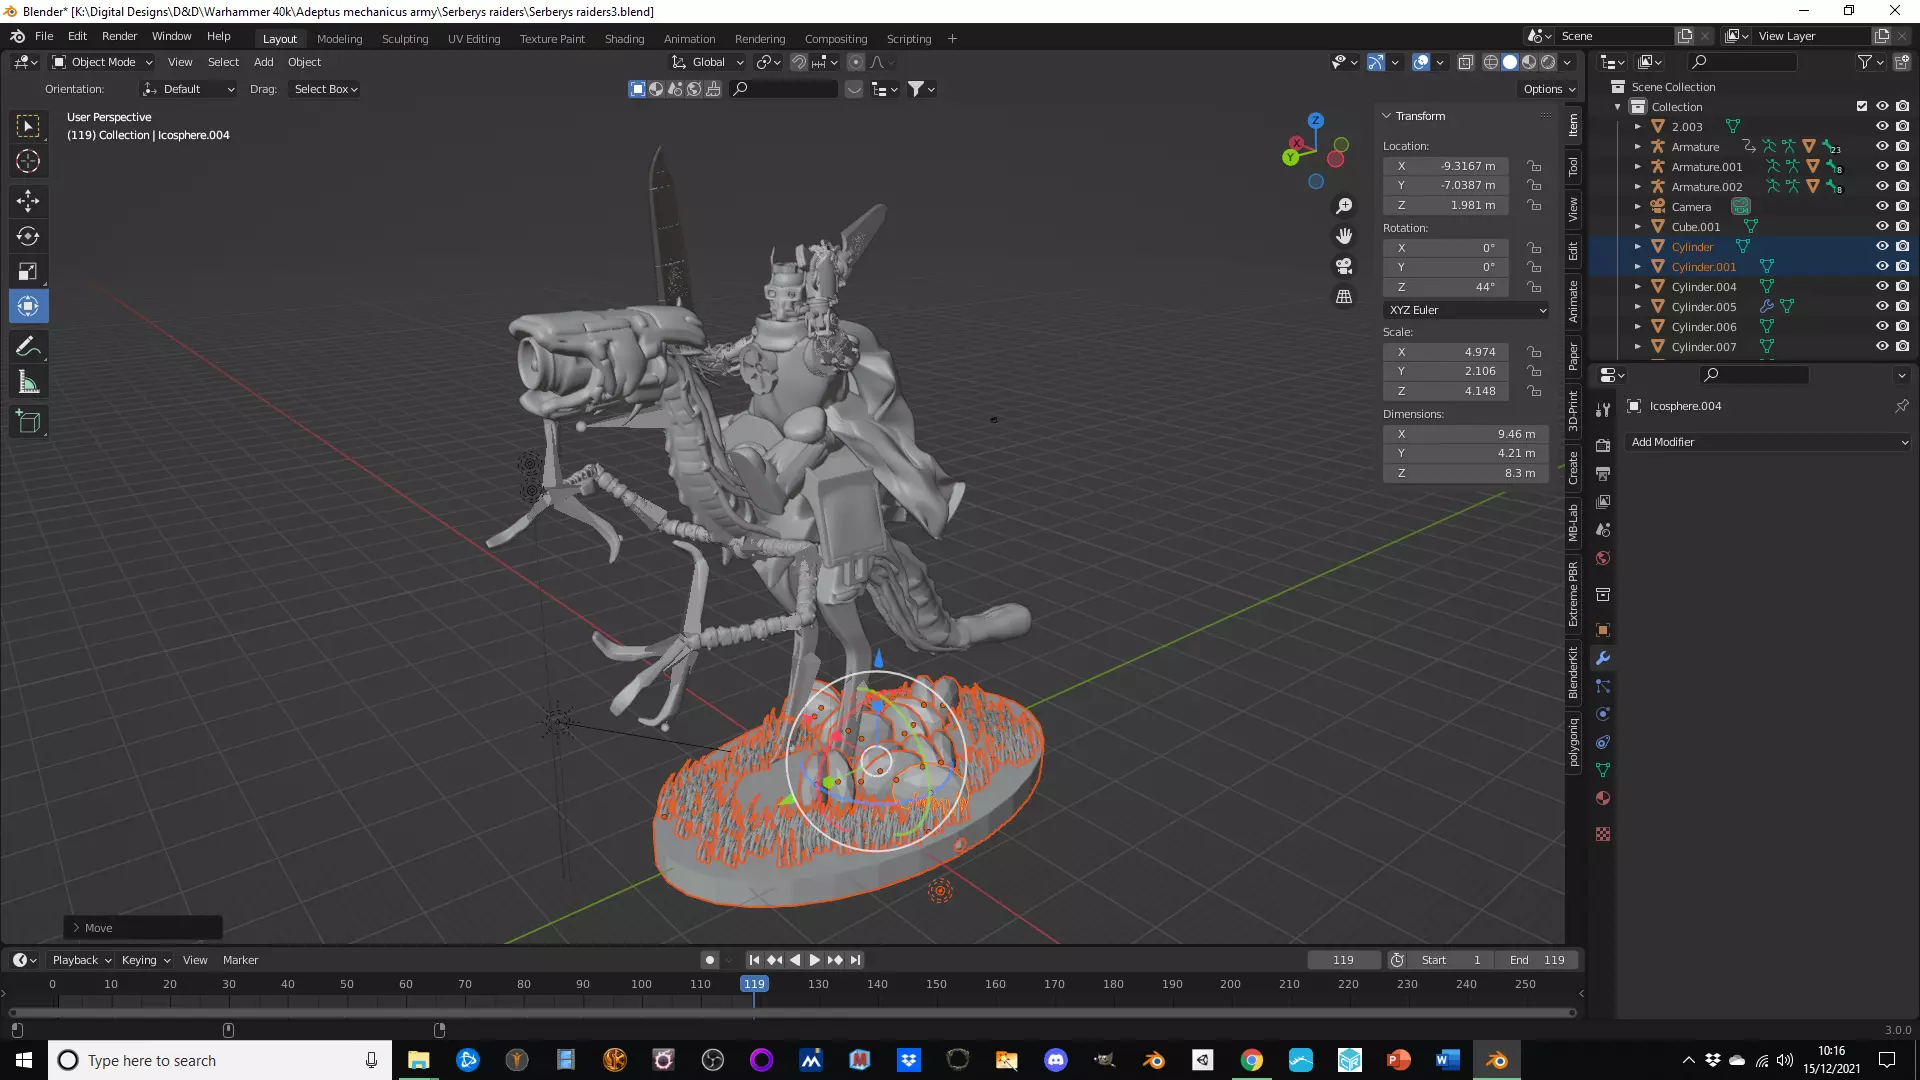Open the Add Modifier dropdown
This screenshot has width=1920, height=1080.
click(x=1769, y=442)
